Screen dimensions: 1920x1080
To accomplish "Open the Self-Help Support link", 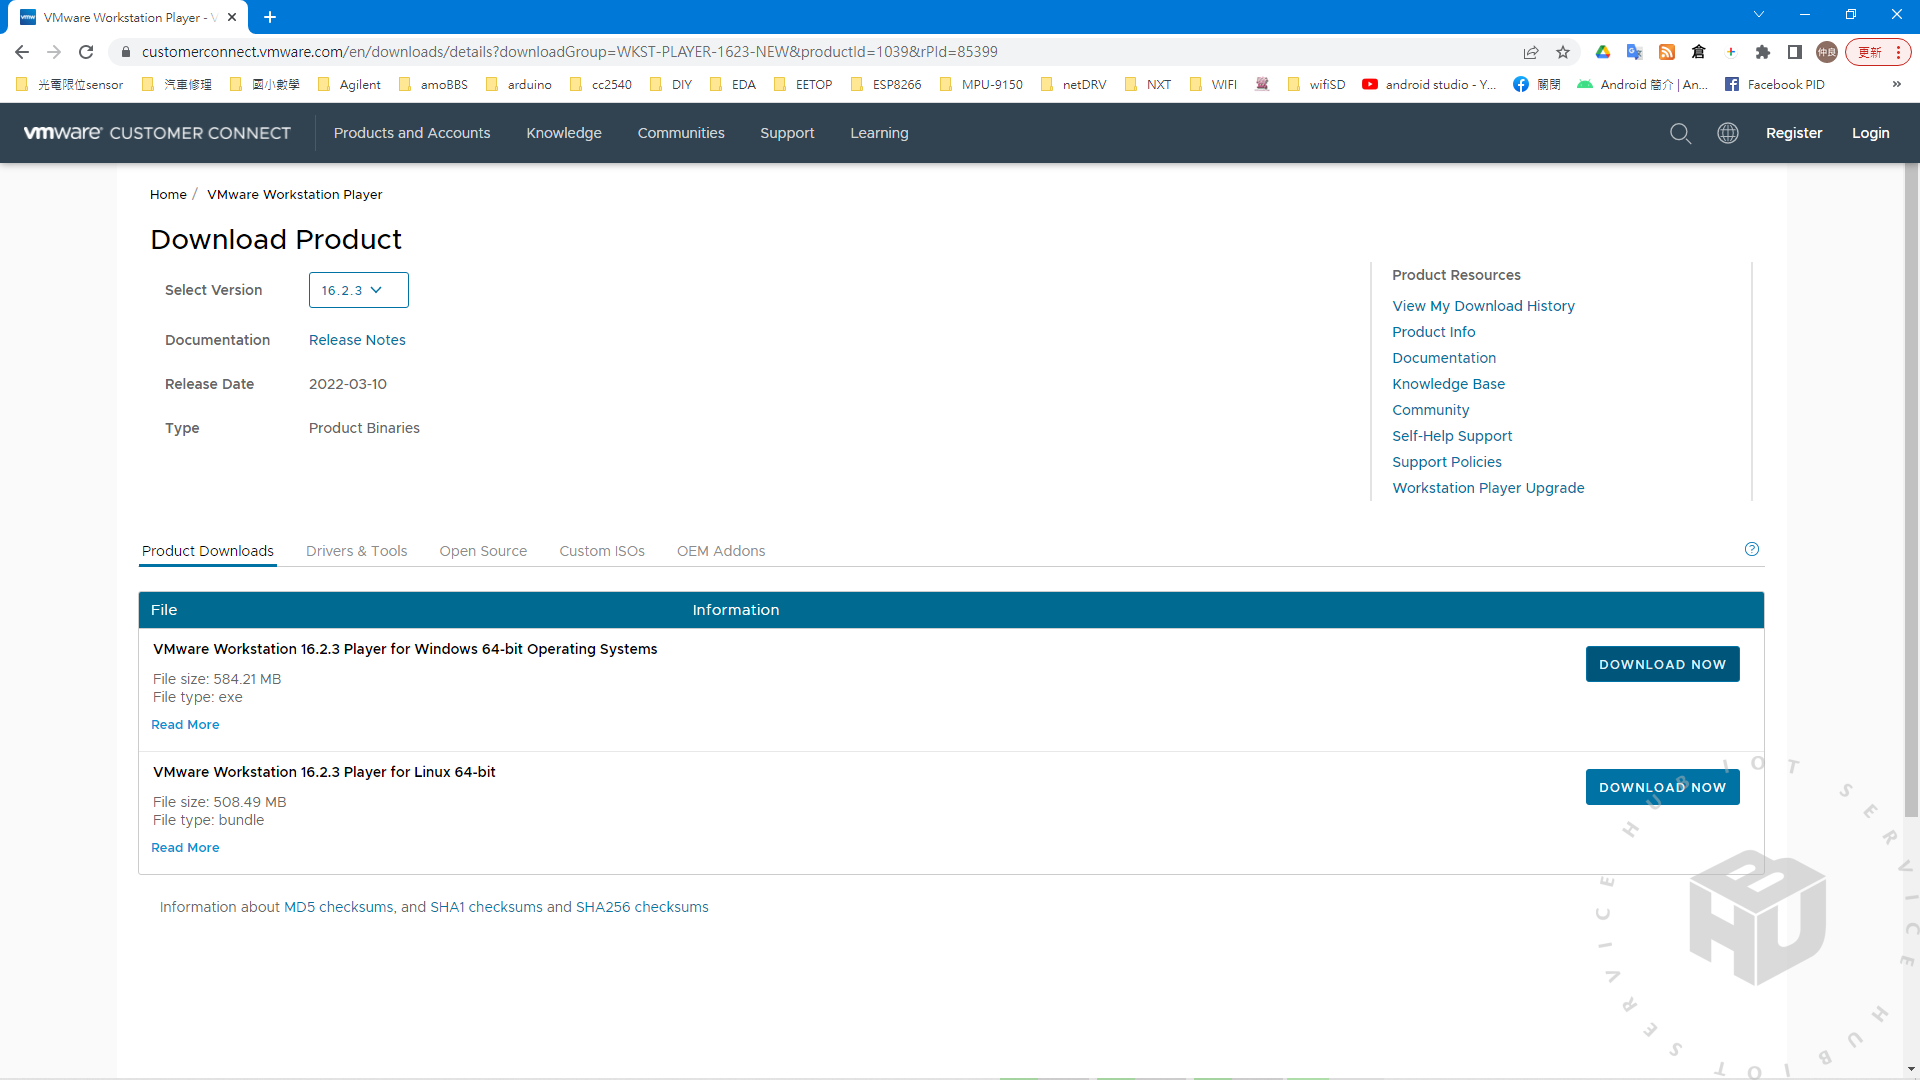I will point(1452,436).
